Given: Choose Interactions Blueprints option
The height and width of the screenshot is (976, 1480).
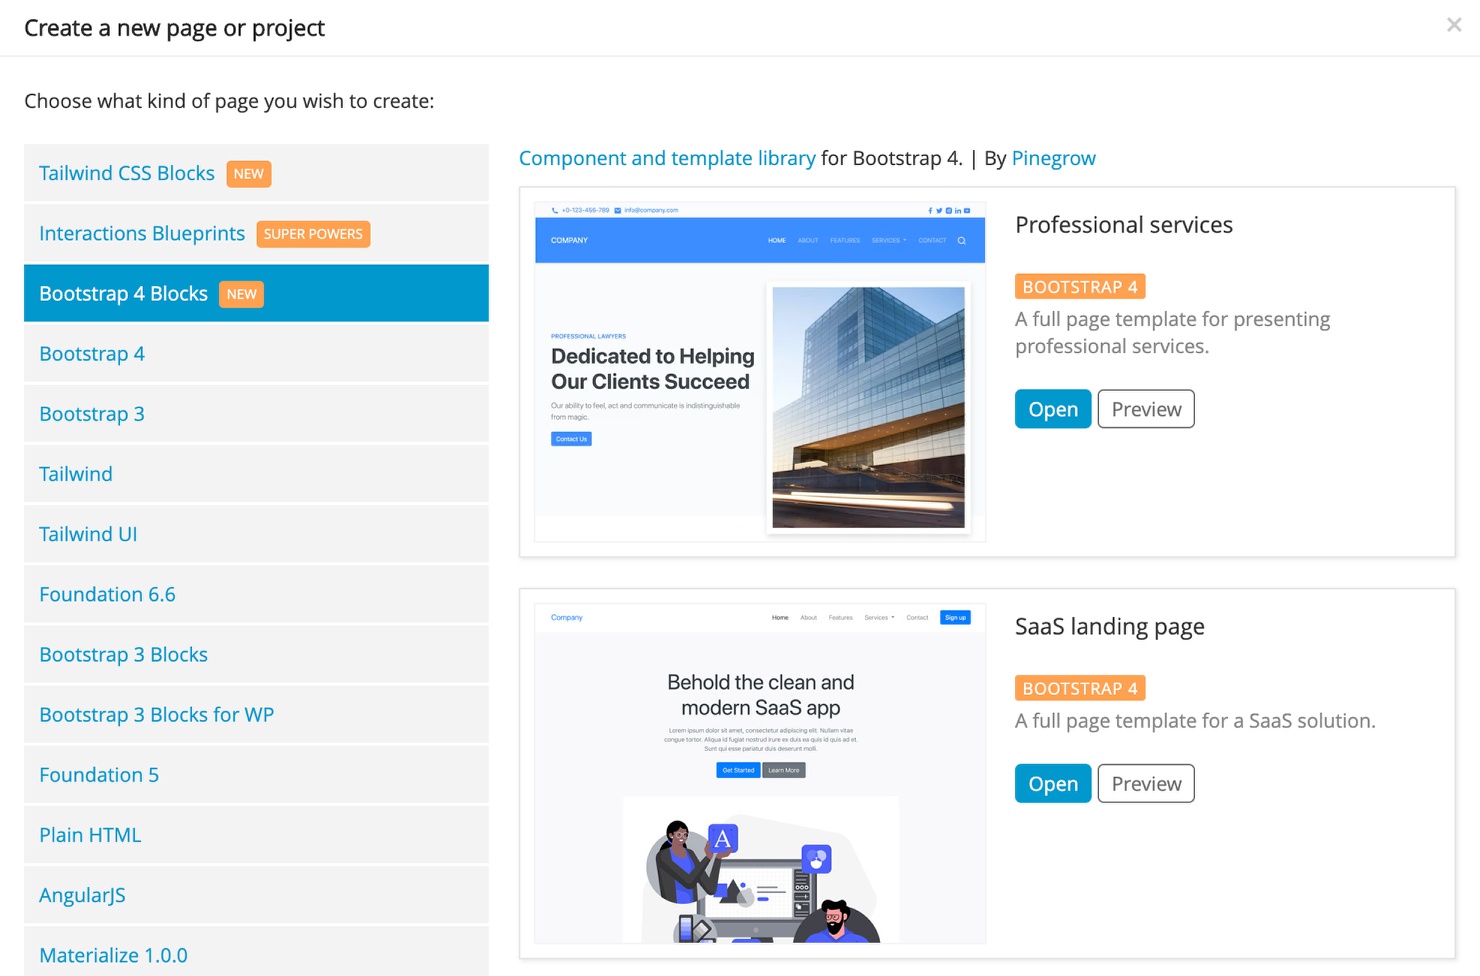Looking at the screenshot, I should click(x=256, y=233).
